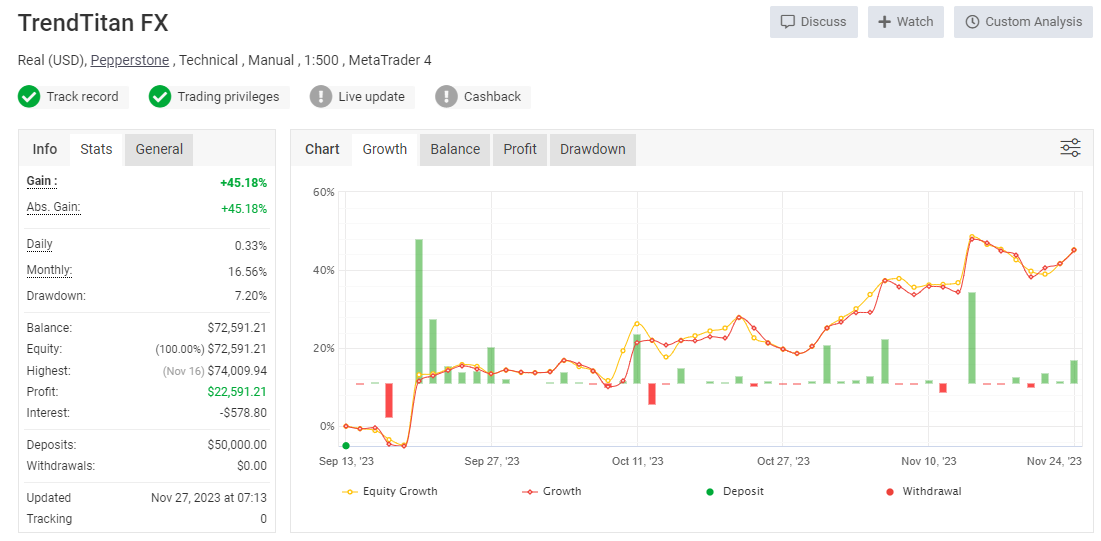Click the Cashback warning icon
Image resolution: width=1101 pixels, height=541 pixels.
(x=447, y=97)
